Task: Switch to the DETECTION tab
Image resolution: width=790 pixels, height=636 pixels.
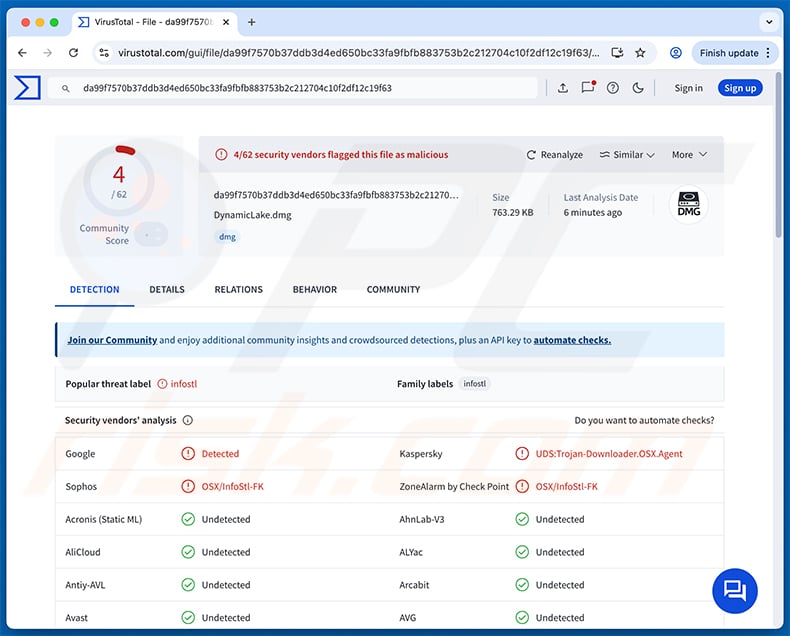Action: click(95, 290)
